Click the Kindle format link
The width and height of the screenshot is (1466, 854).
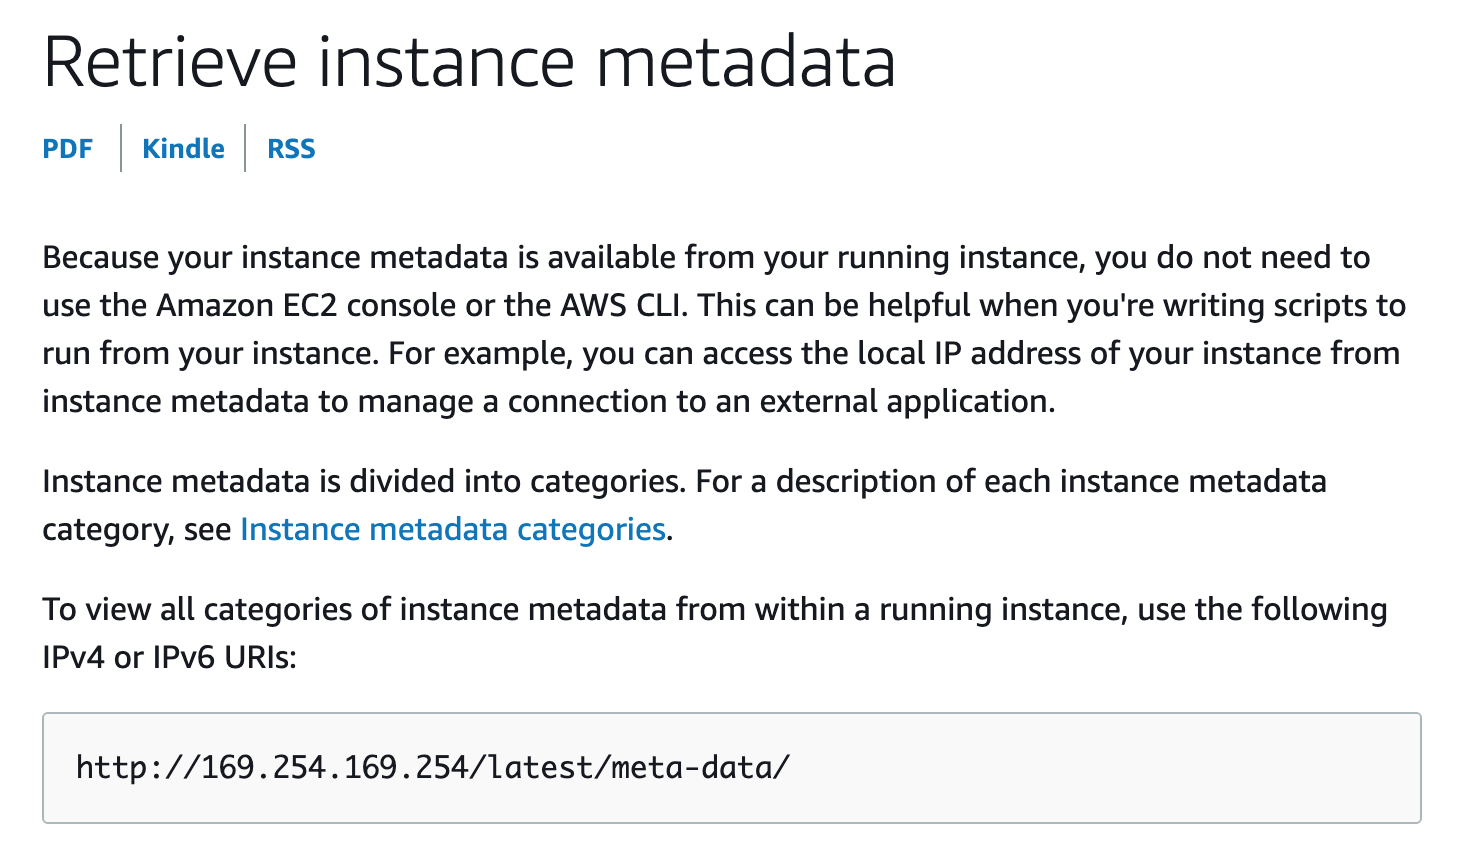click(183, 149)
